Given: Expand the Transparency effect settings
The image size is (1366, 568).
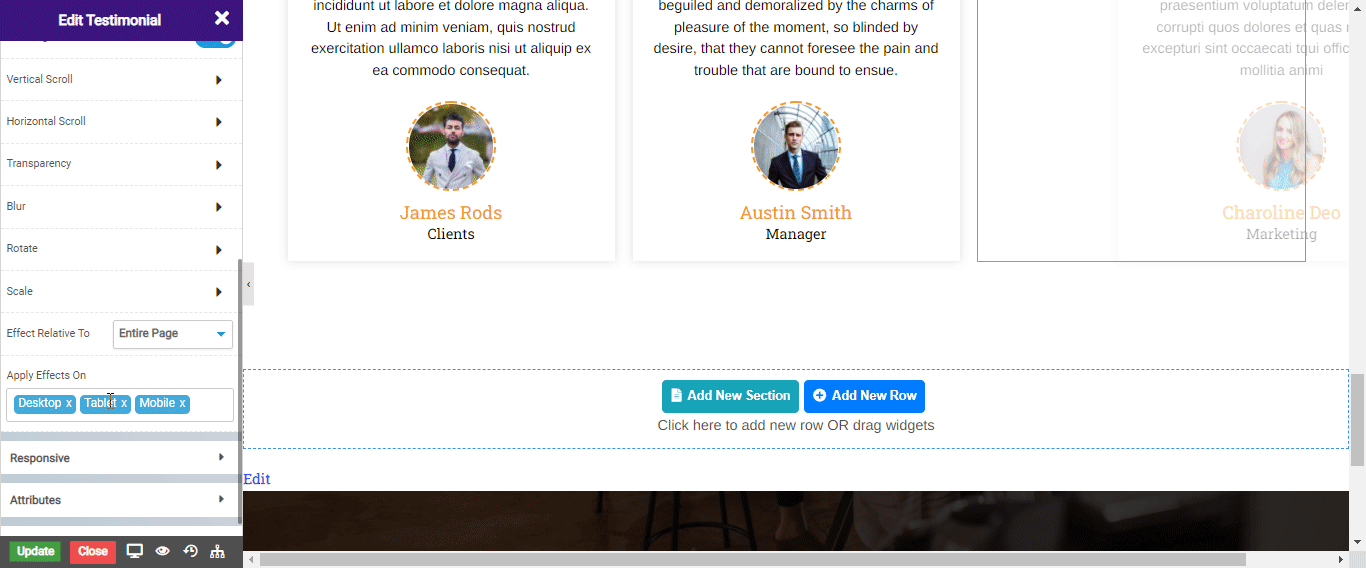Looking at the screenshot, I should [120, 163].
